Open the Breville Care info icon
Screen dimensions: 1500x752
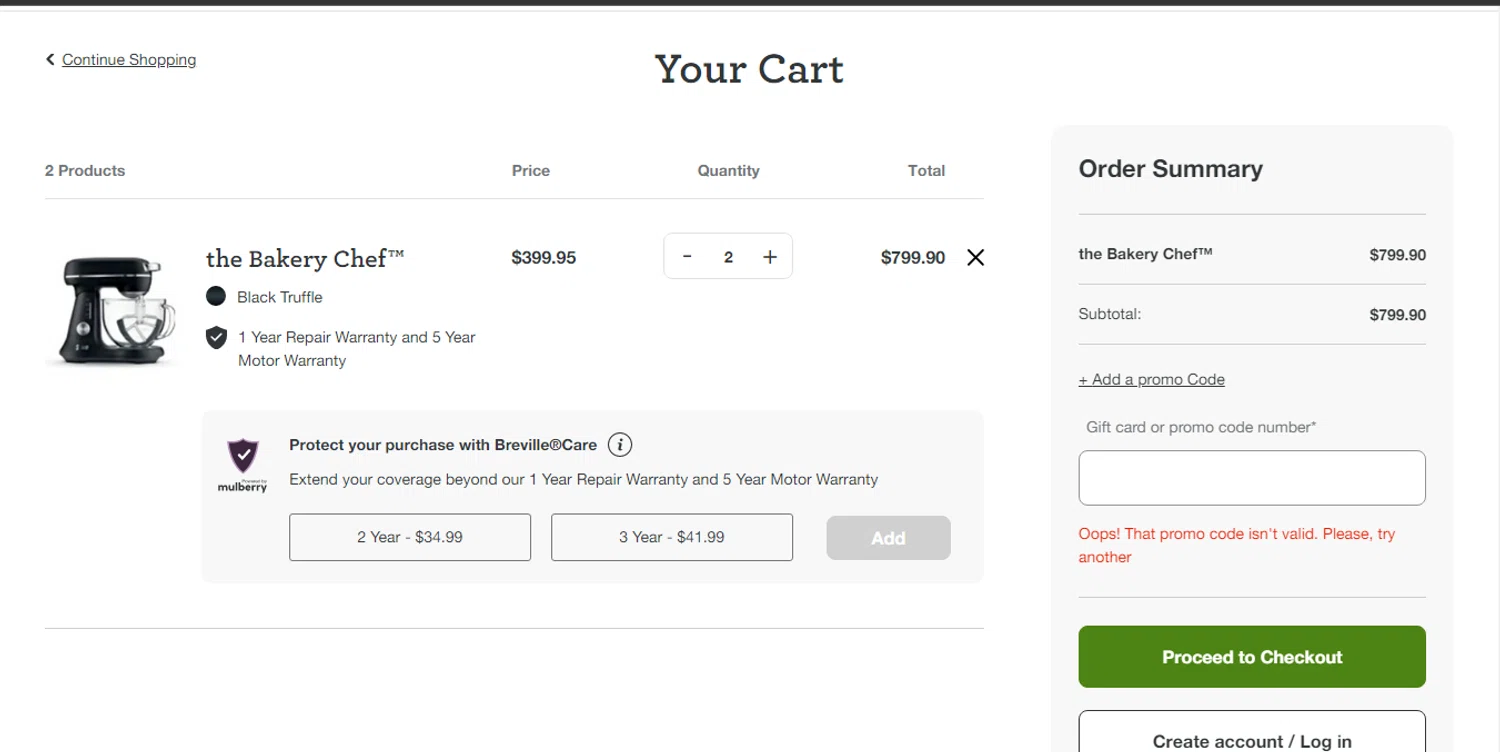point(620,445)
